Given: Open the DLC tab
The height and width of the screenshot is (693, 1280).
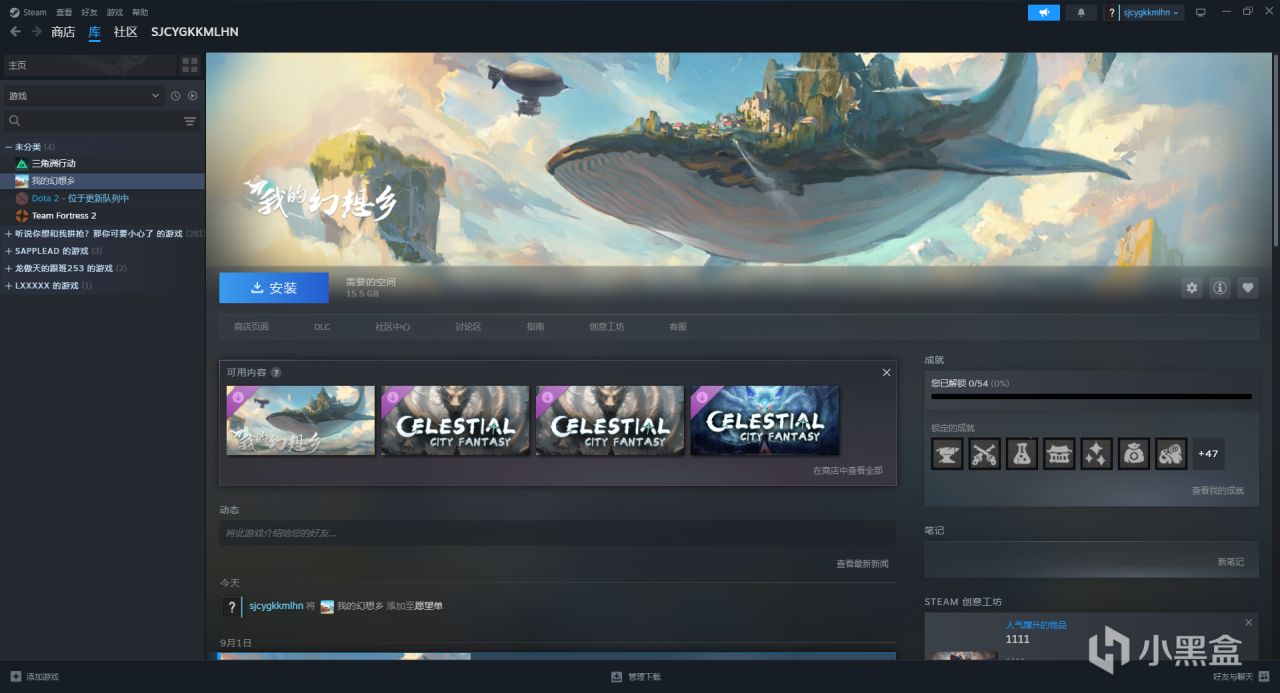Looking at the screenshot, I should [322, 327].
